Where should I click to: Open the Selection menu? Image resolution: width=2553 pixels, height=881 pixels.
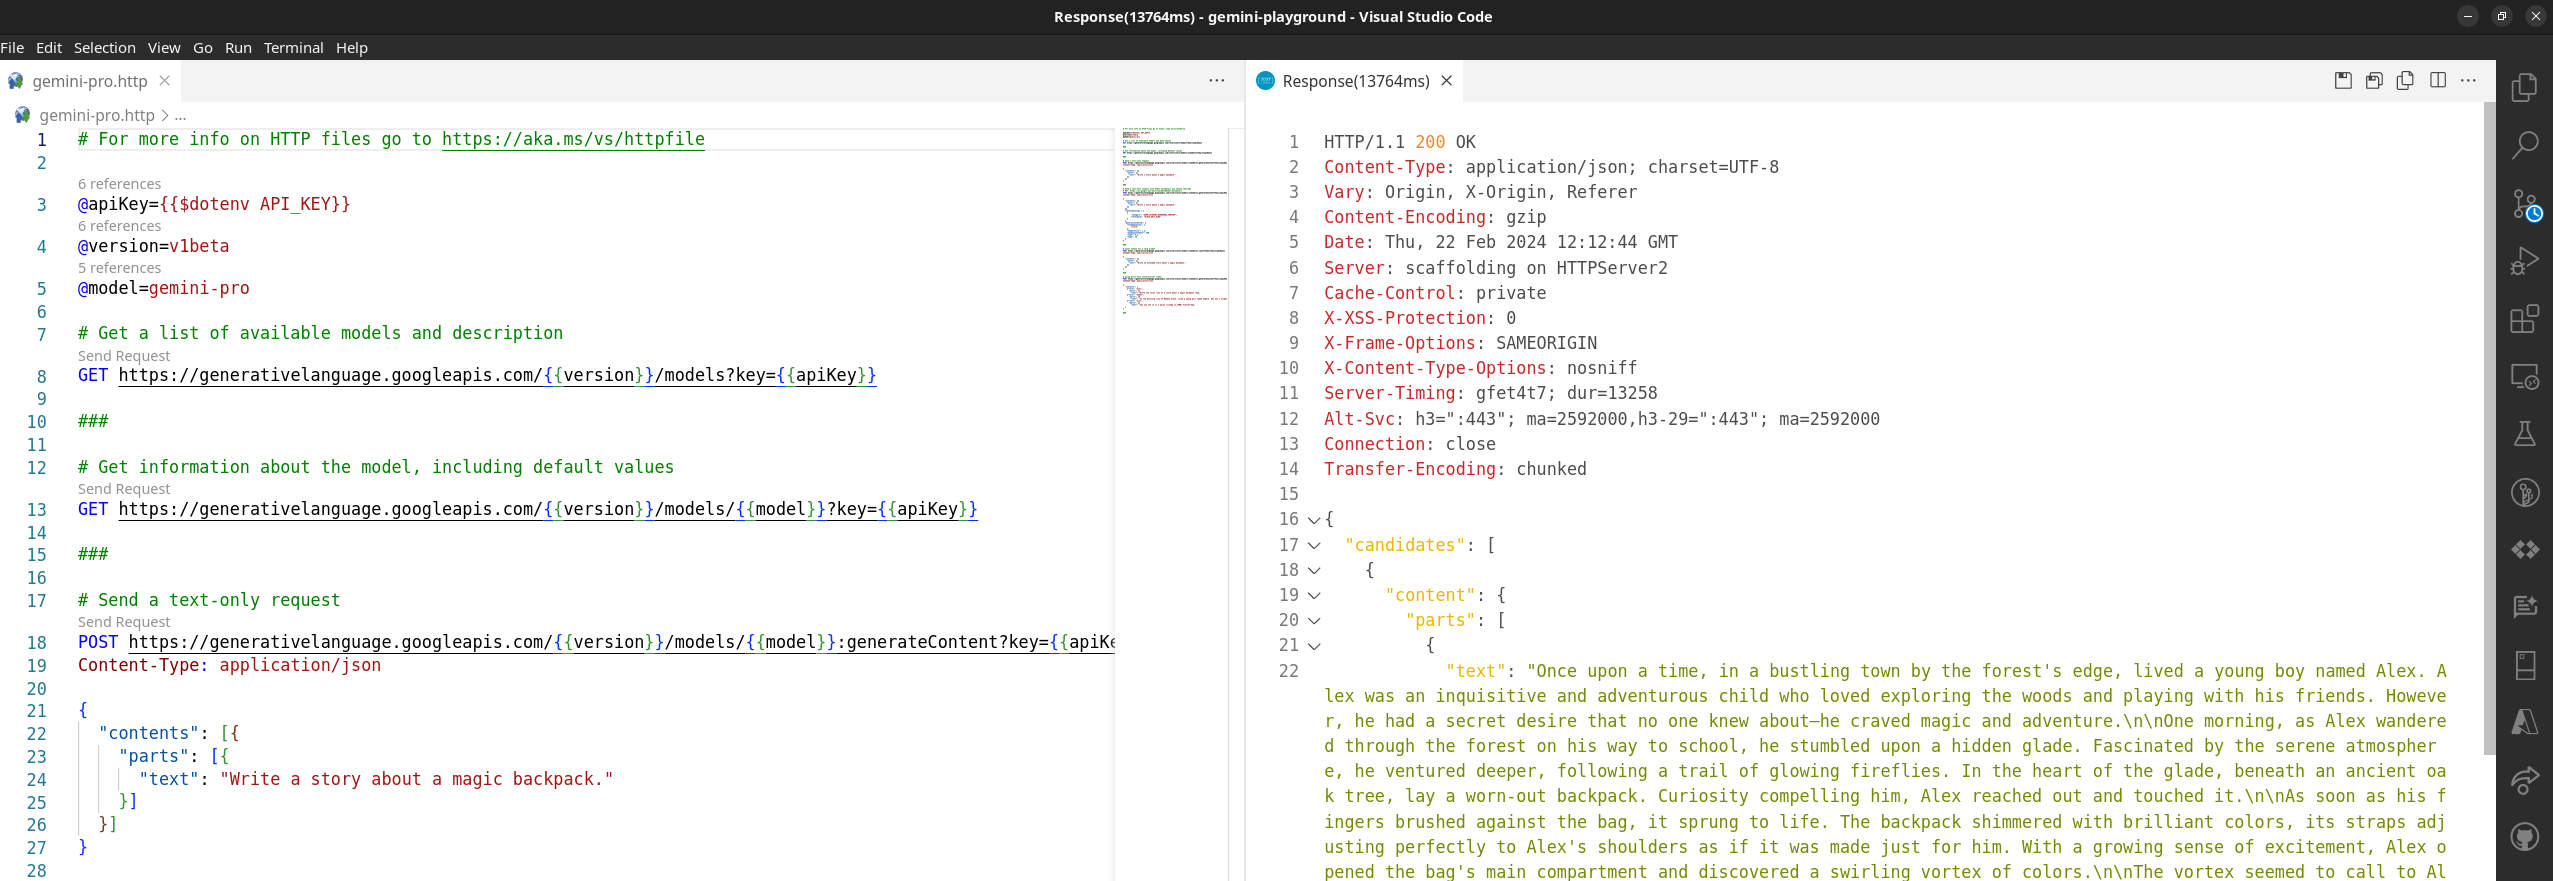pos(104,48)
